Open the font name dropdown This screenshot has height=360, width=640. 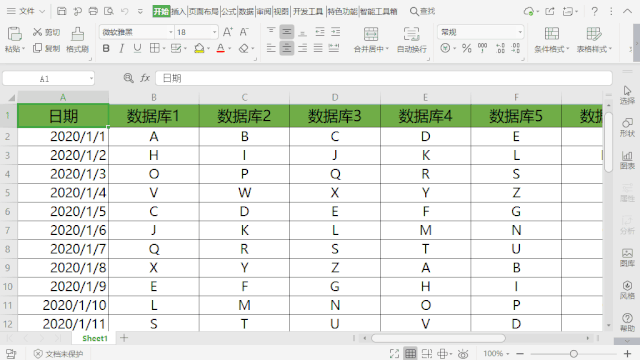(171, 32)
